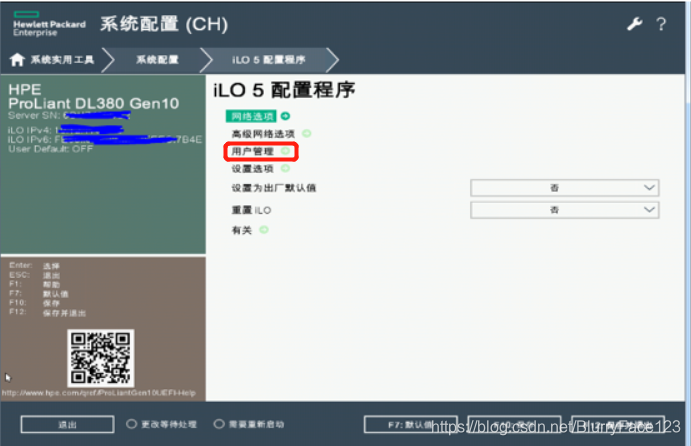Viewport: 691px width, 446px height.
Task: Open 高级网络选项 menu entry
Action: 263,134
